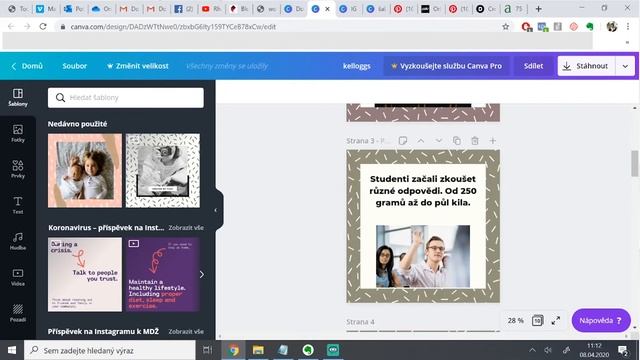Open the Text sidebar tab

click(x=18, y=206)
